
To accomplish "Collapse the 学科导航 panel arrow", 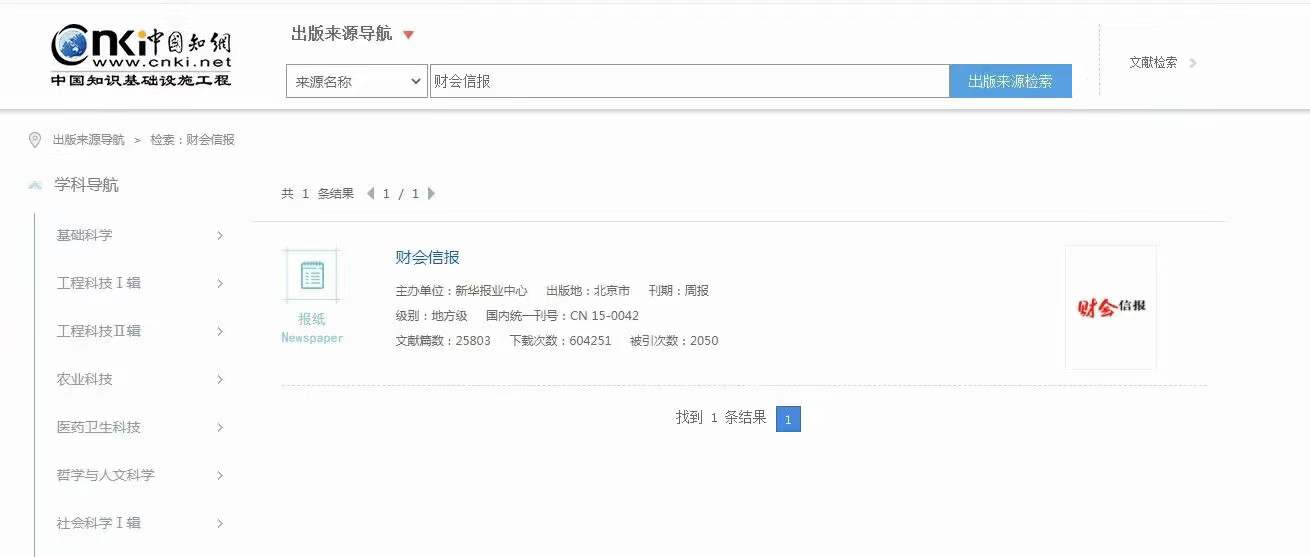I will [x=35, y=185].
